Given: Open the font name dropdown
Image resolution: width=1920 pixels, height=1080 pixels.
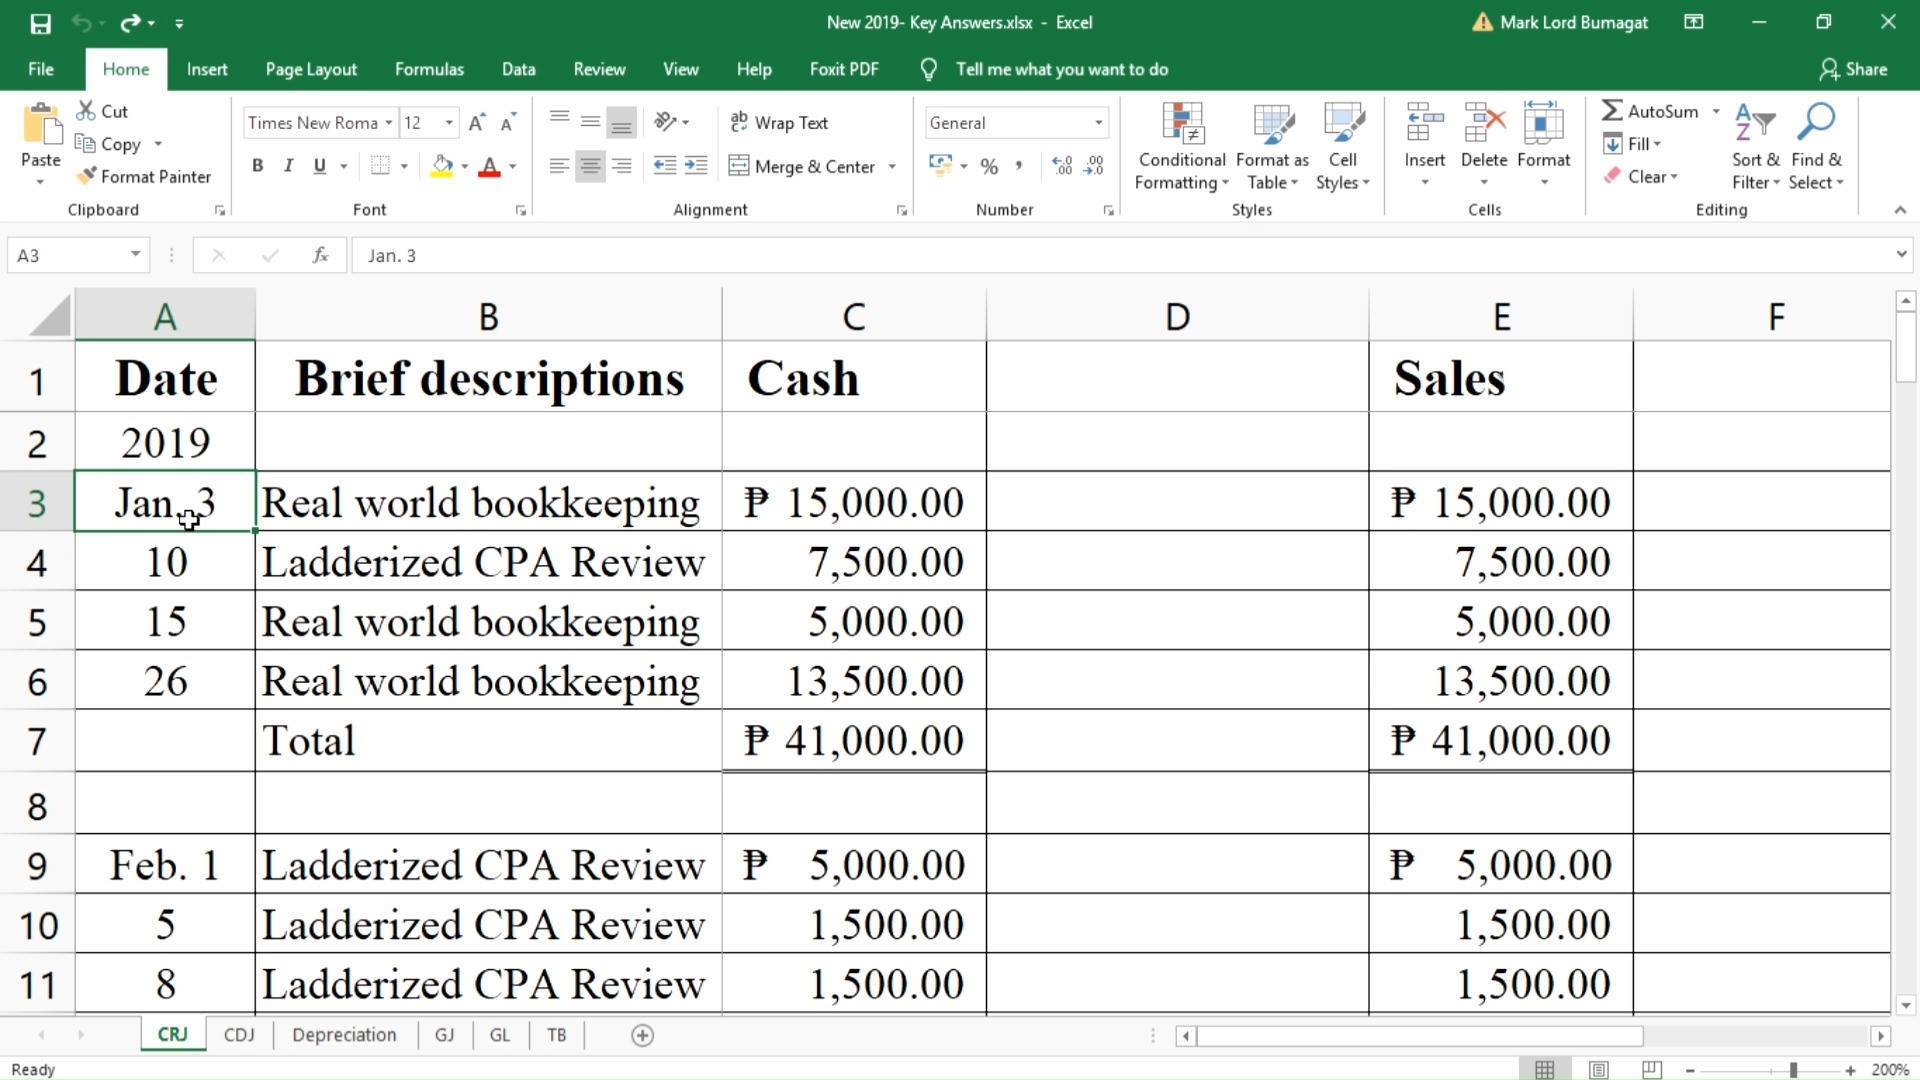Looking at the screenshot, I should 388,123.
